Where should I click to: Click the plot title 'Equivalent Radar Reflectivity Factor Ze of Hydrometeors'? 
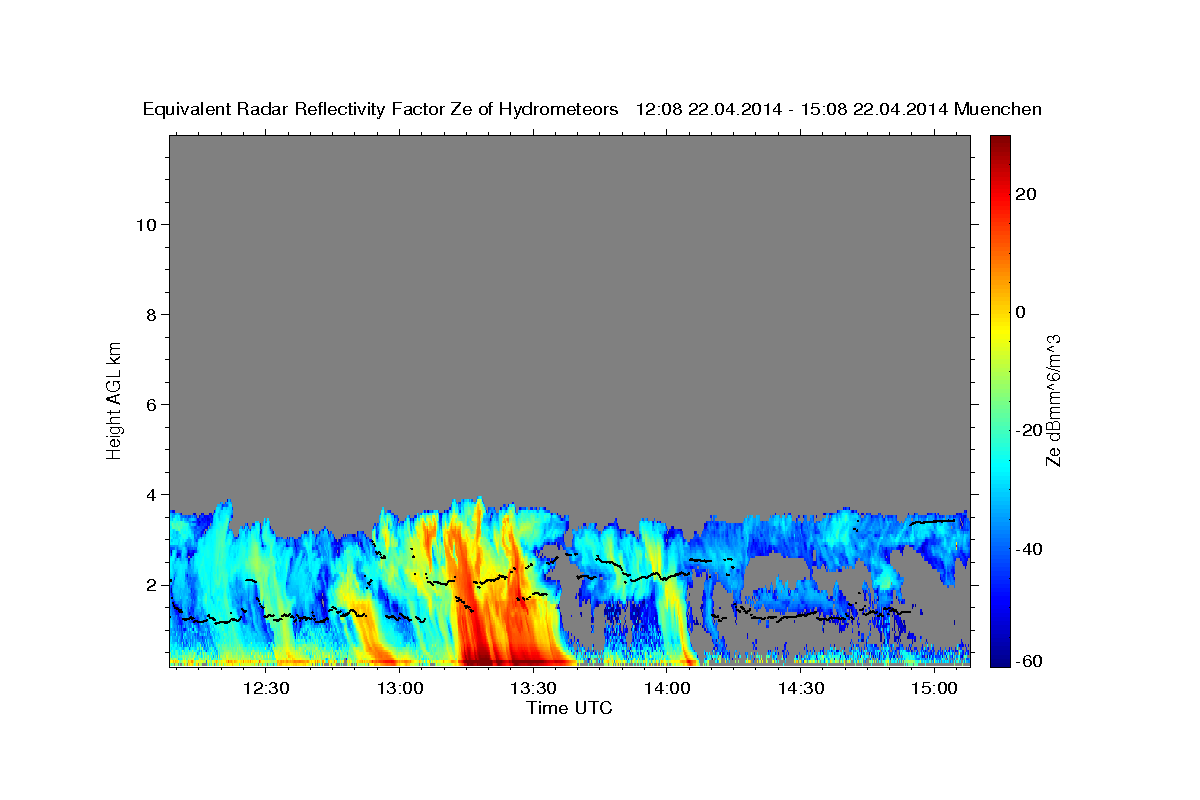380,110
